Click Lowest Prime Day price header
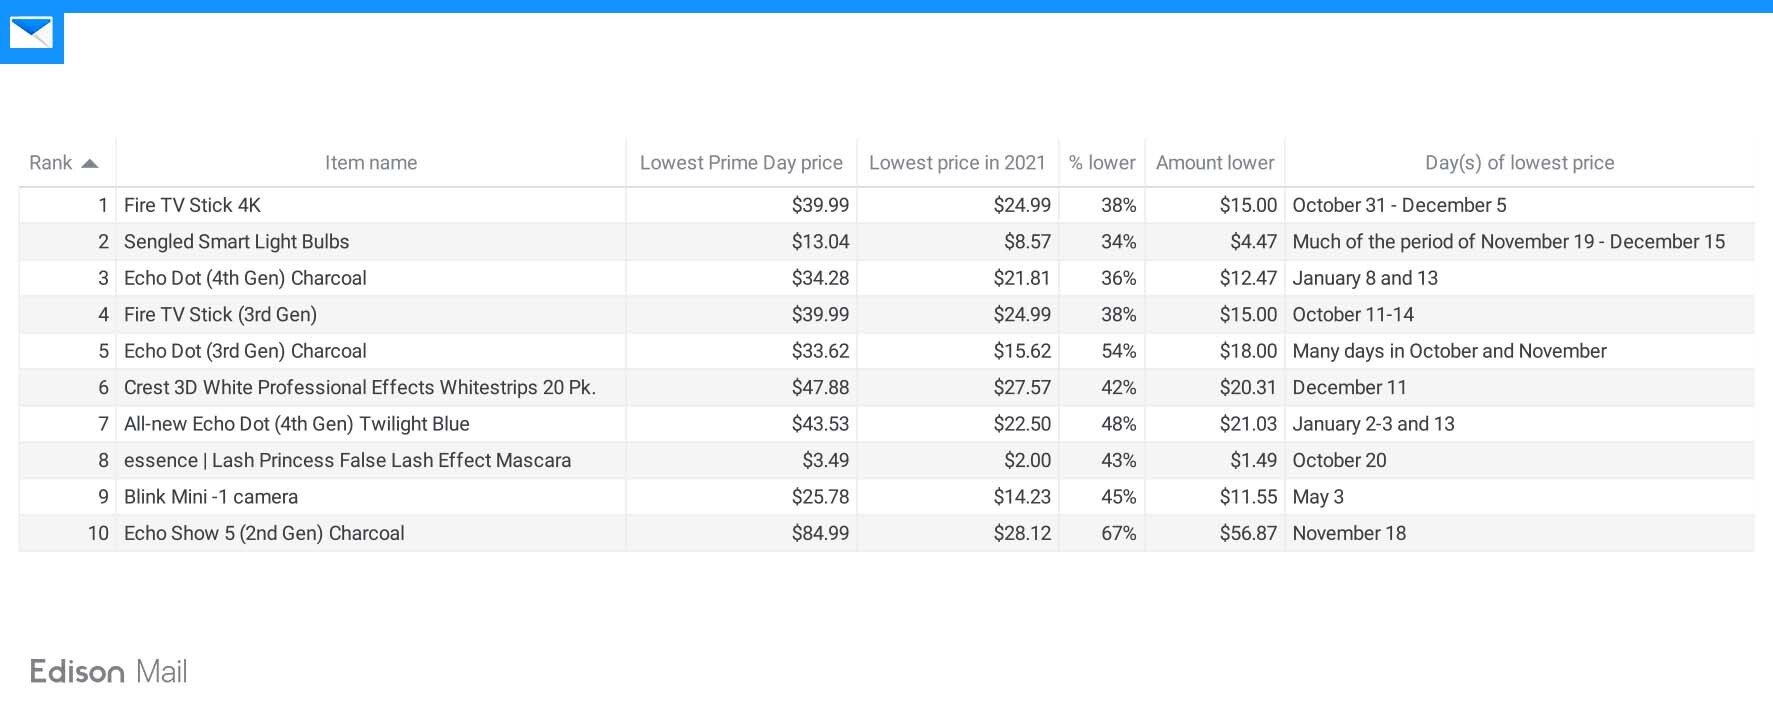Viewport: 1773px width, 718px height. (741, 163)
